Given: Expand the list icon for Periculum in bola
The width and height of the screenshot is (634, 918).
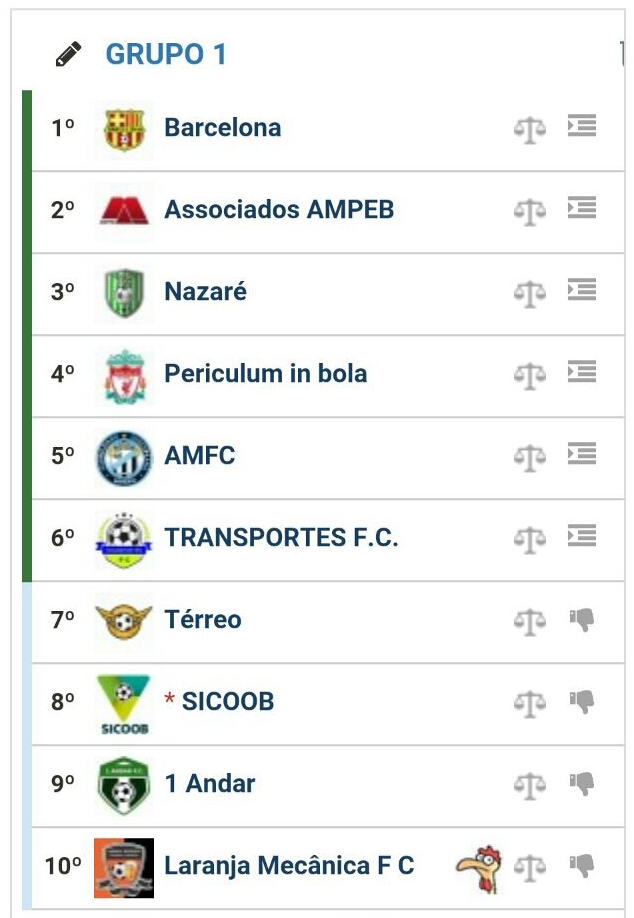Looking at the screenshot, I should tap(582, 372).
